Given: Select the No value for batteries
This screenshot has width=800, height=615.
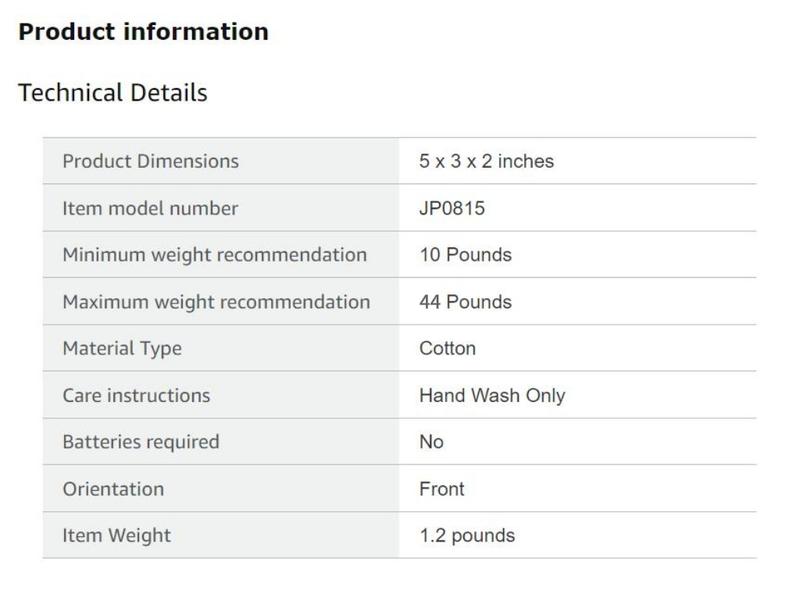Looking at the screenshot, I should click(x=431, y=442).
